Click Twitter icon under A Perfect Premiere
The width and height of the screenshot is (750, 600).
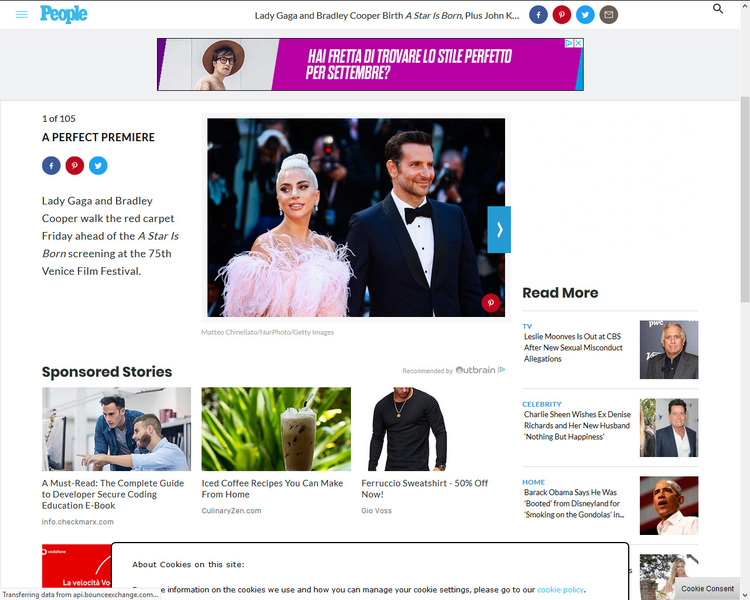[x=98, y=166]
